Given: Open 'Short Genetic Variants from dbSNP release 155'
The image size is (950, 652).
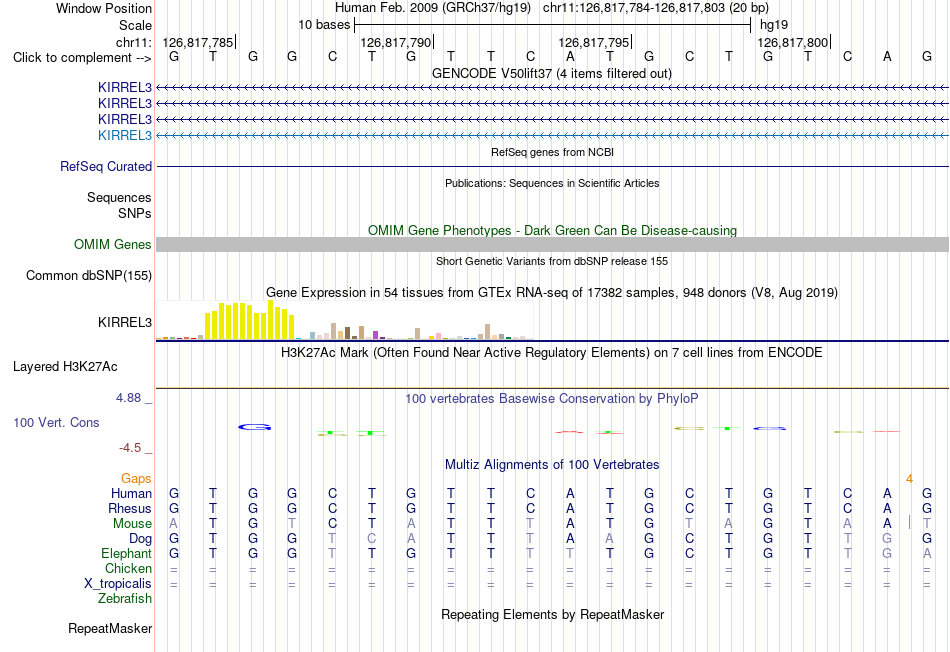Looking at the screenshot, I should click(552, 261).
